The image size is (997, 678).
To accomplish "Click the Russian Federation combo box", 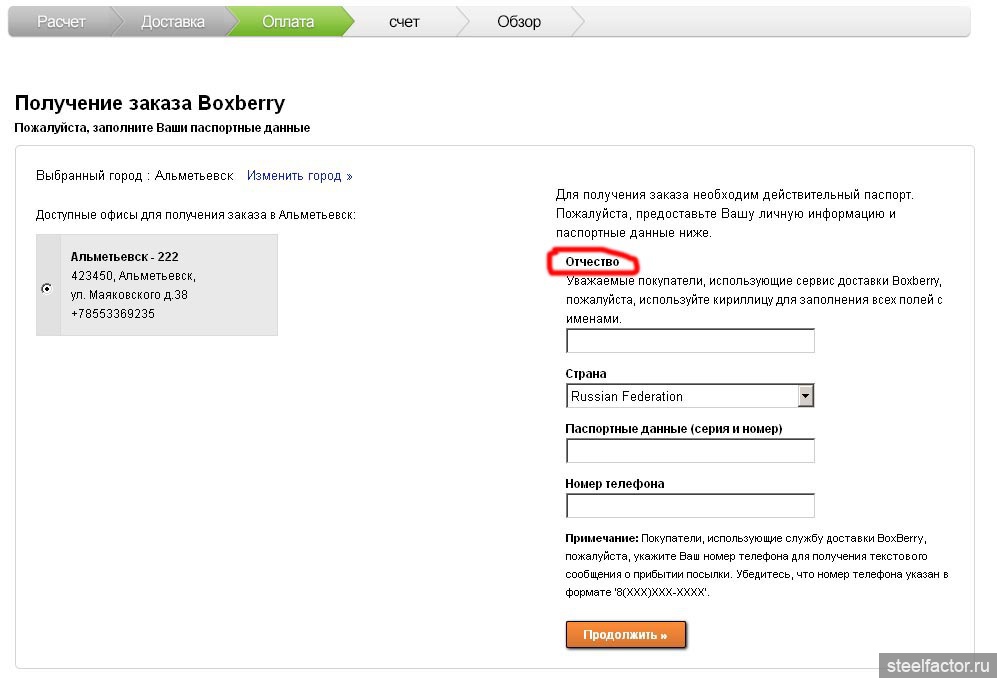I will pyautogui.click(x=681, y=396).
